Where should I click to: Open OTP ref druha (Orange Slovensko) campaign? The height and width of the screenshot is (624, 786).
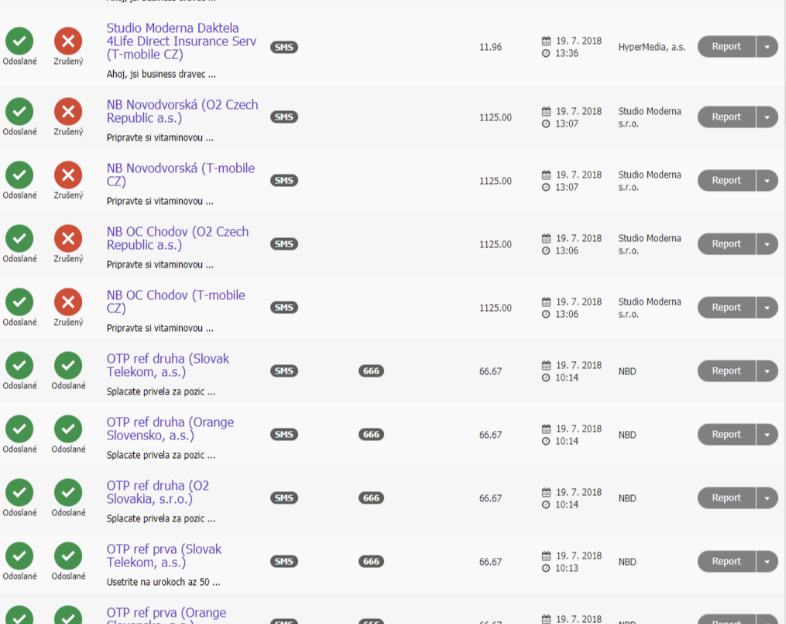coord(170,429)
